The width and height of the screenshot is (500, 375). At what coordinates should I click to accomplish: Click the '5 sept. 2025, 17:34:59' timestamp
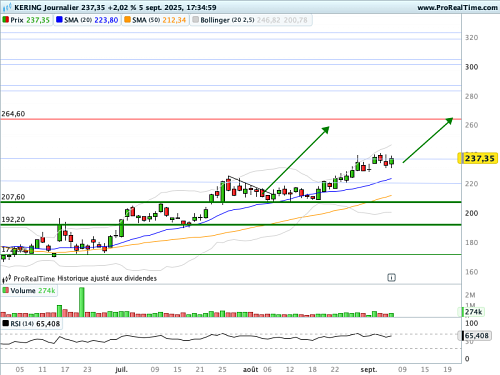pos(178,7)
